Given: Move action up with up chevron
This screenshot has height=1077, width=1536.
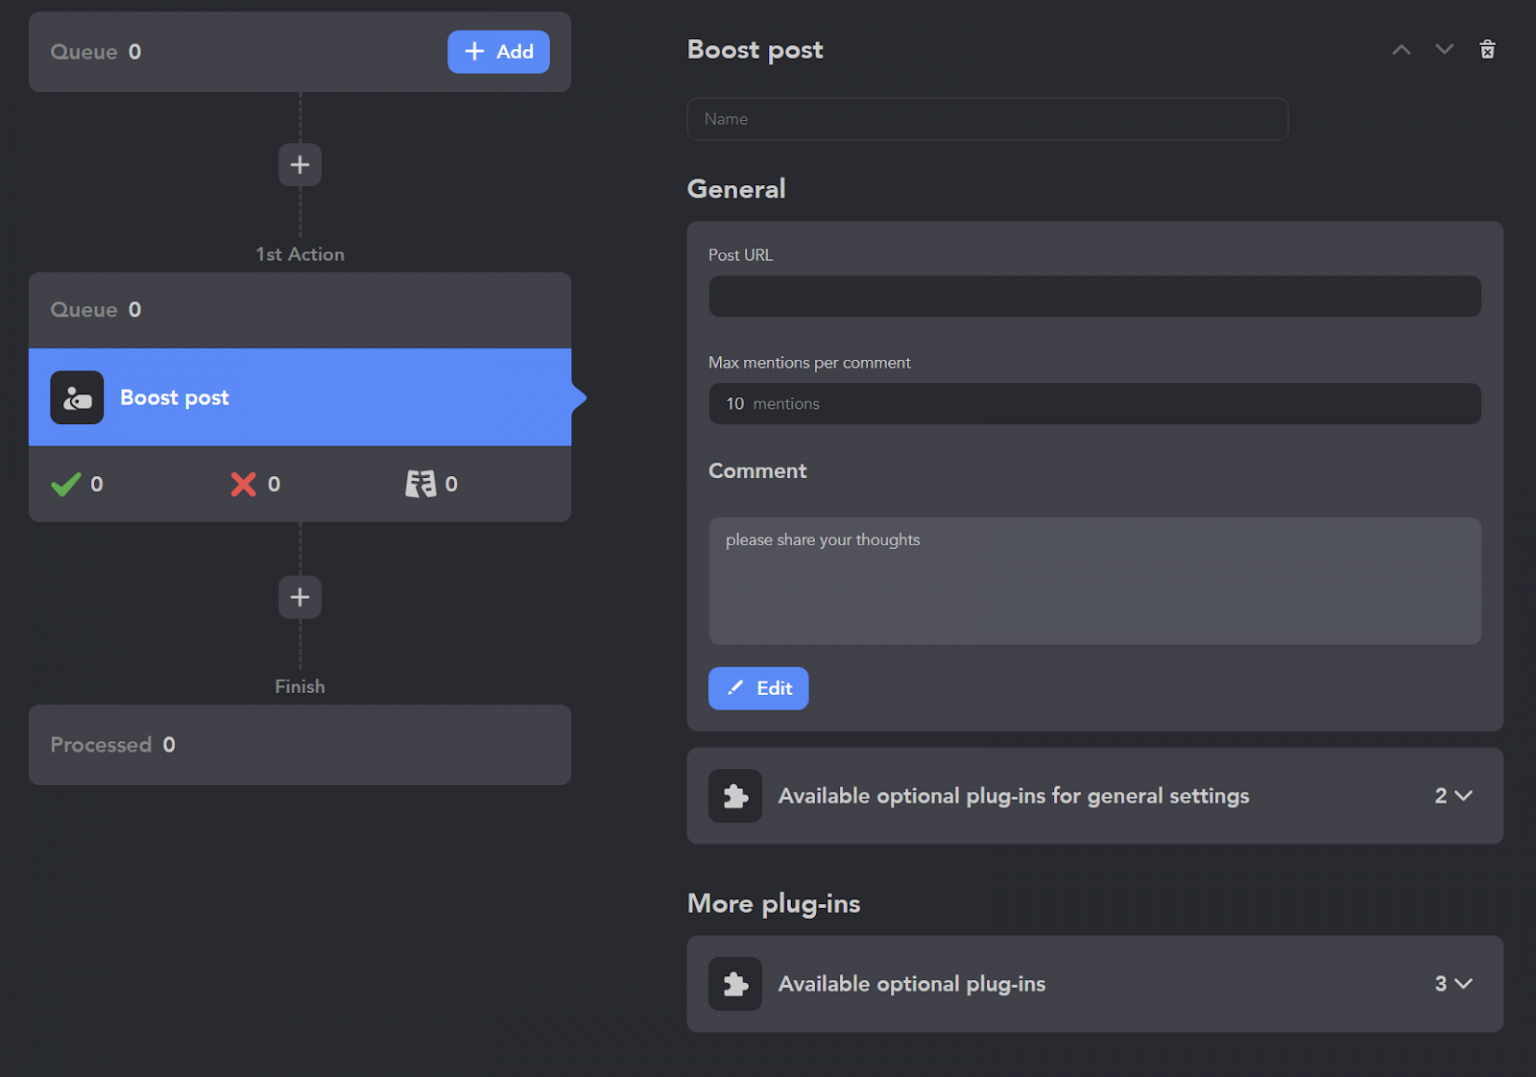Looking at the screenshot, I should (x=1401, y=50).
